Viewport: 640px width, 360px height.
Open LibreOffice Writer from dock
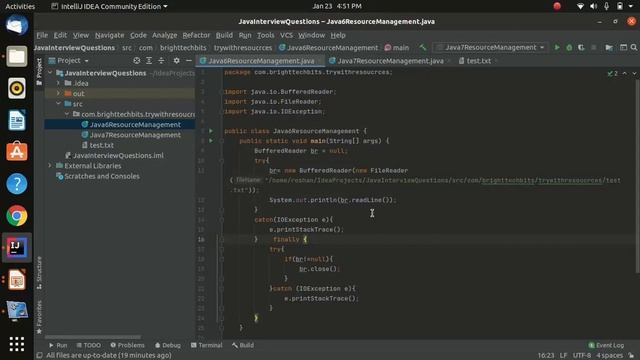tap(17, 120)
